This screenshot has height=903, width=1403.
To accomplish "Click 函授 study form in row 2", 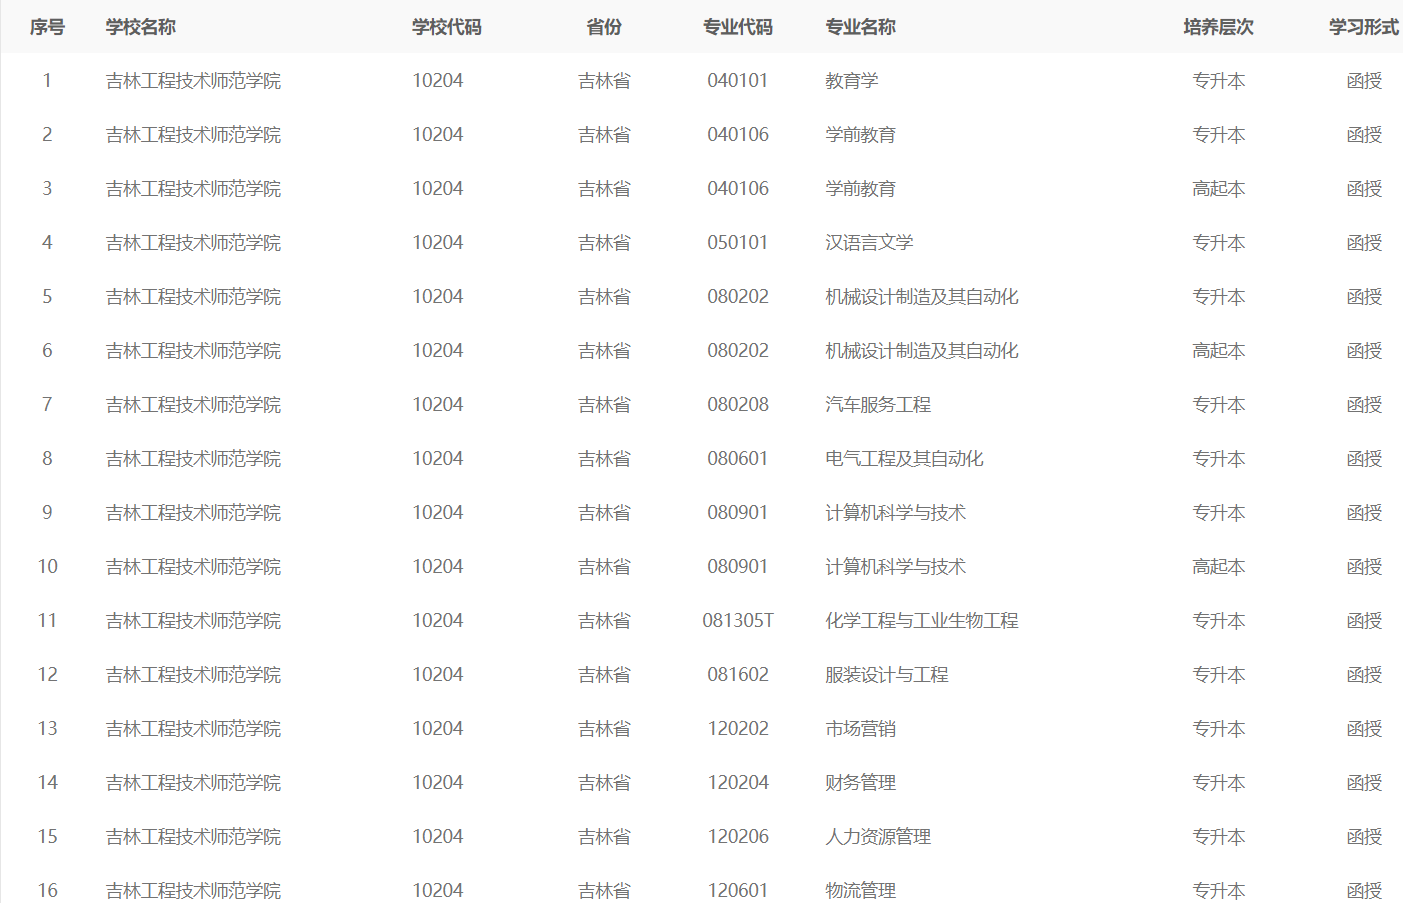I will point(1364,135).
